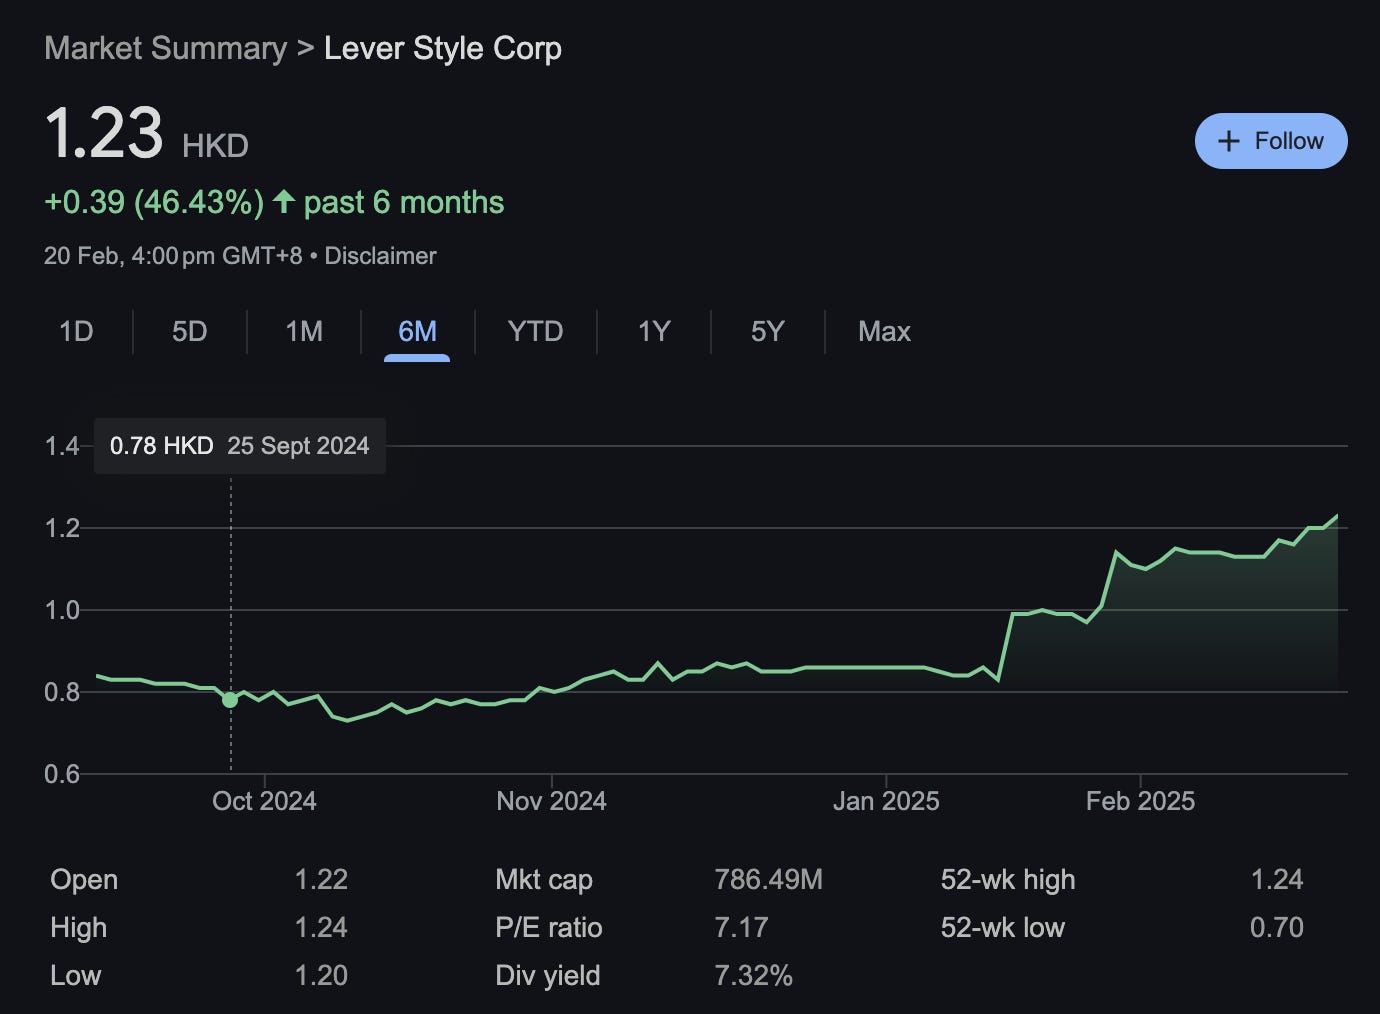Click the Feb 2025 axis label

click(1140, 801)
